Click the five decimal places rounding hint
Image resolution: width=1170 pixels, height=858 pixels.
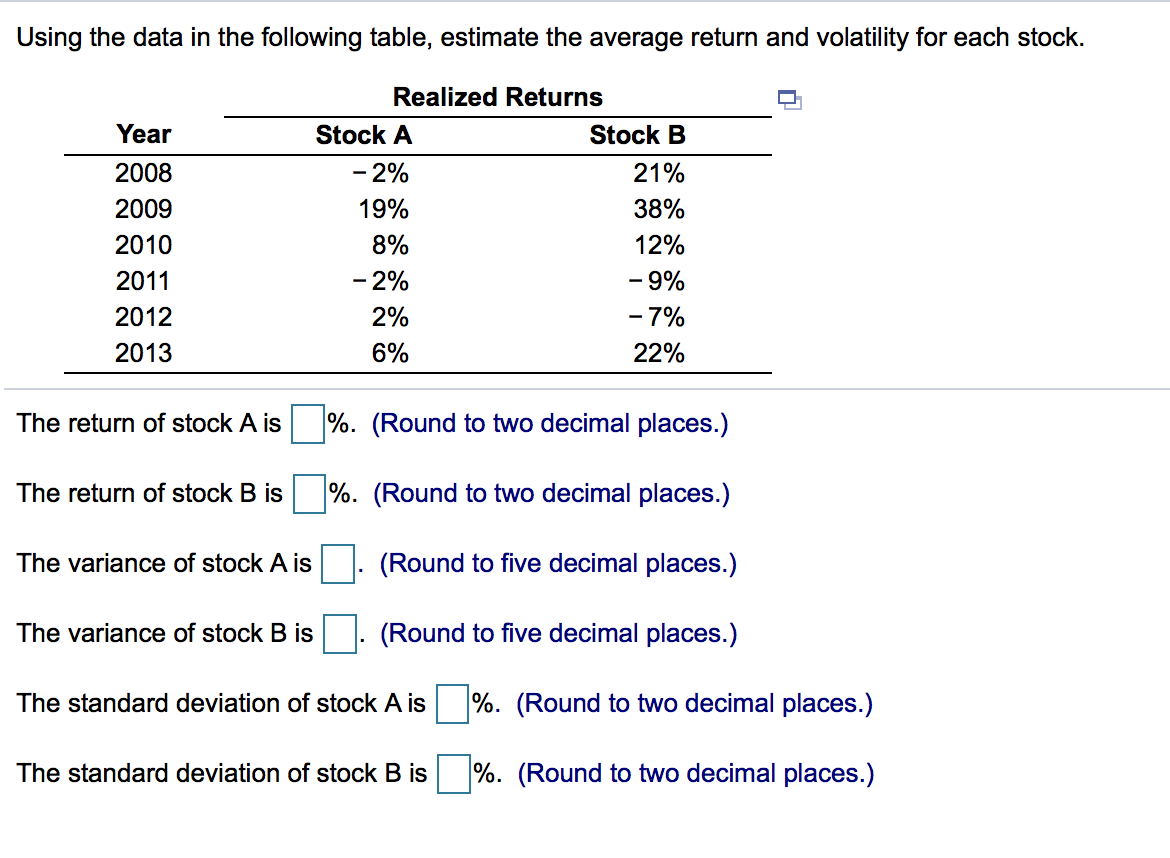(x=558, y=564)
